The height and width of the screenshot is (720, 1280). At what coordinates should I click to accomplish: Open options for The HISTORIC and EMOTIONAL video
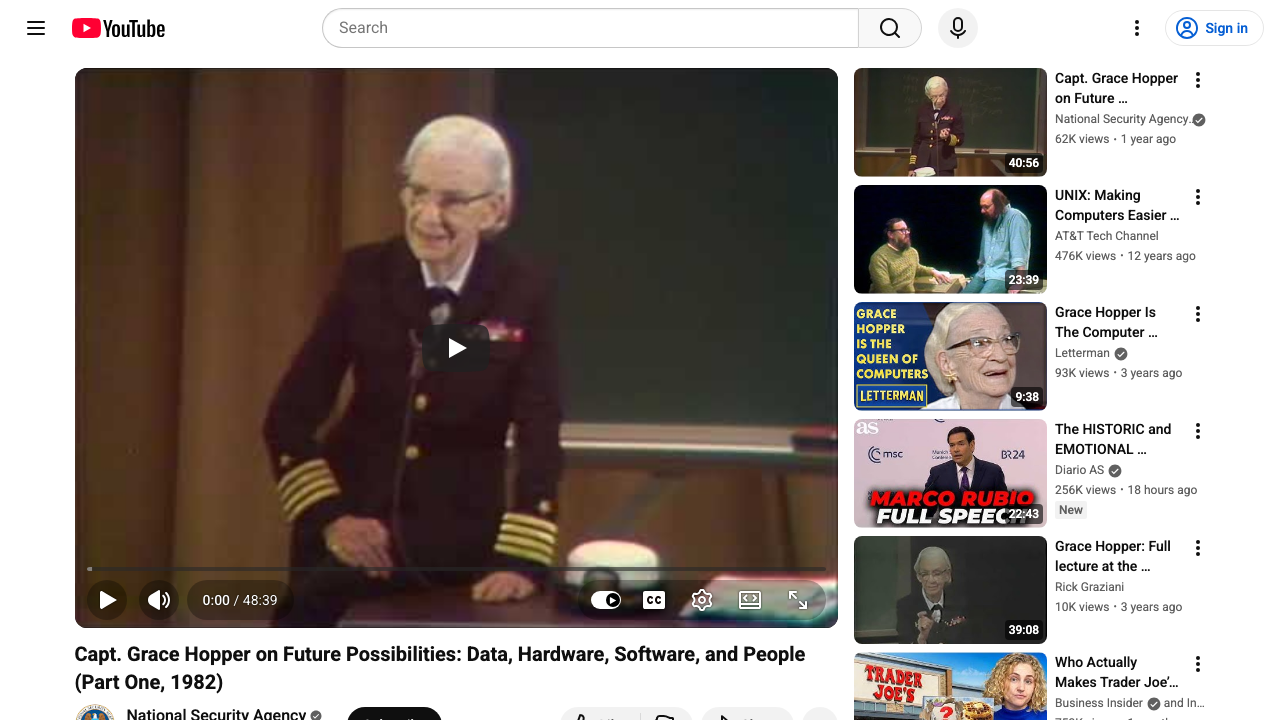[x=1198, y=431]
